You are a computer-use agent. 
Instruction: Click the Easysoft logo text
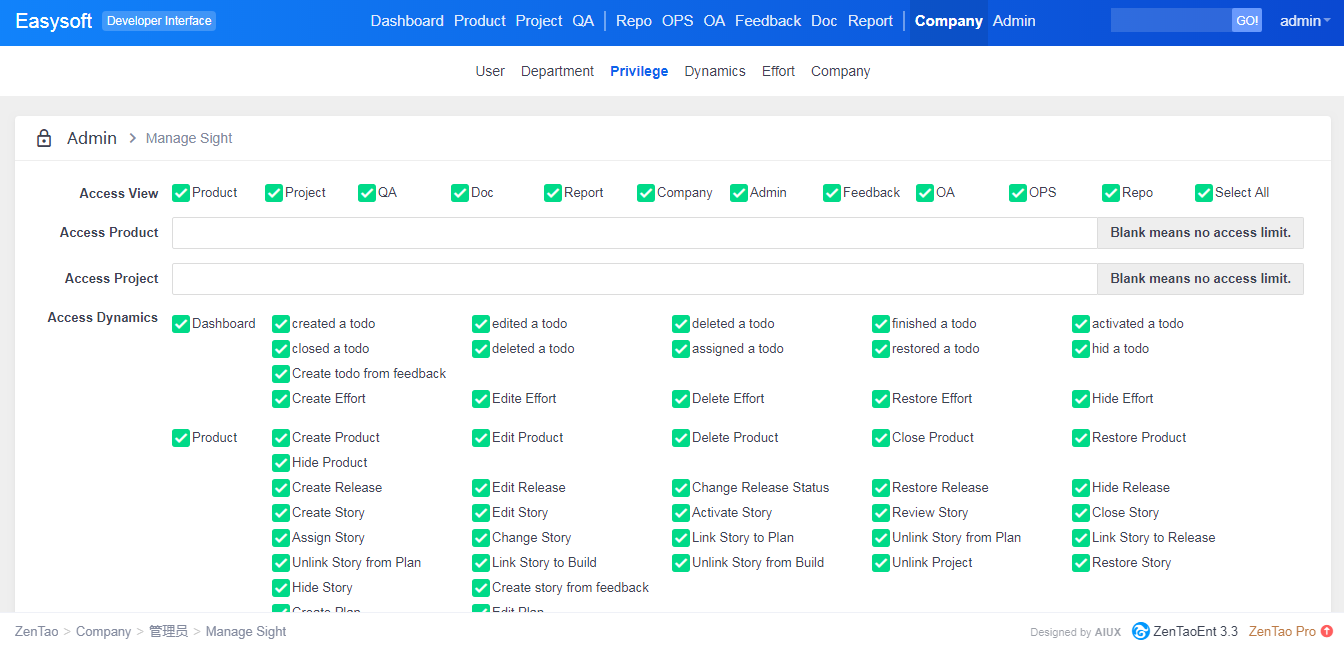(54, 21)
